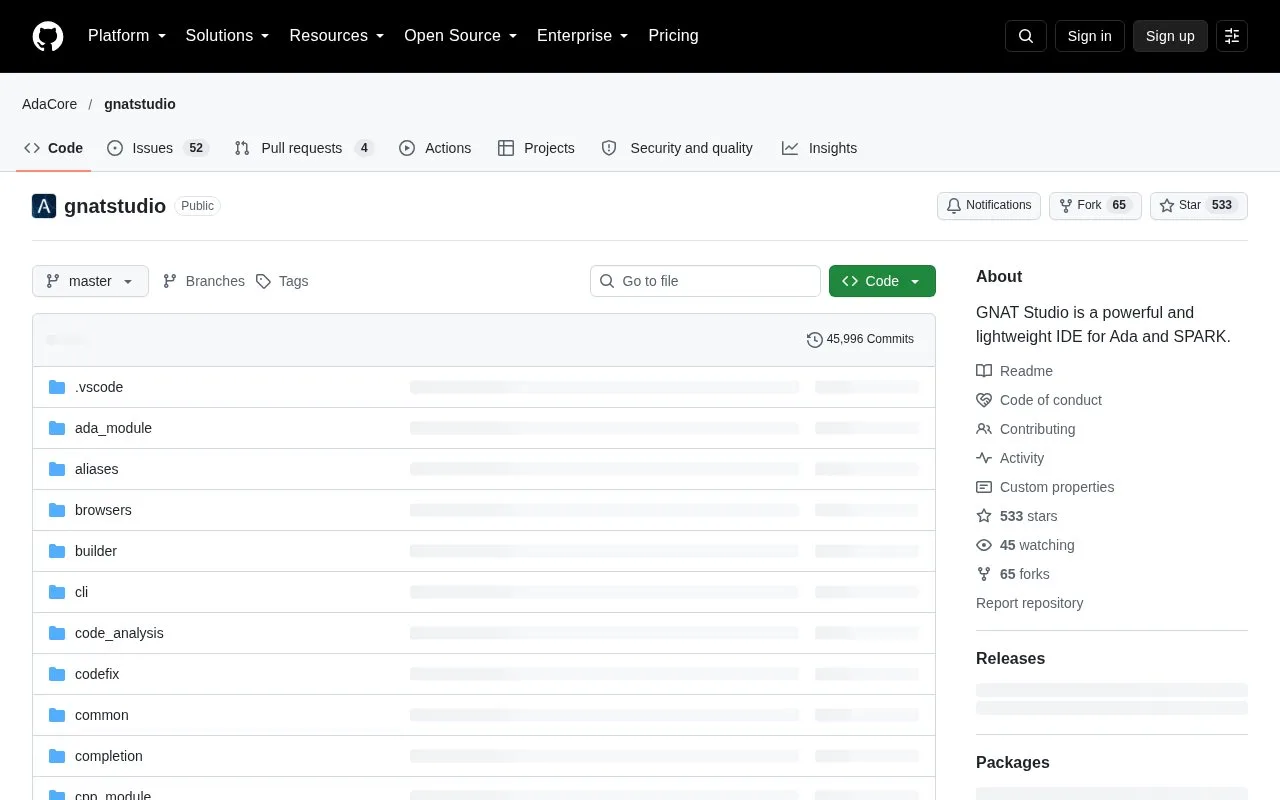The image size is (1280, 800).
Task: Expand the Platform menu
Action: coord(127,36)
